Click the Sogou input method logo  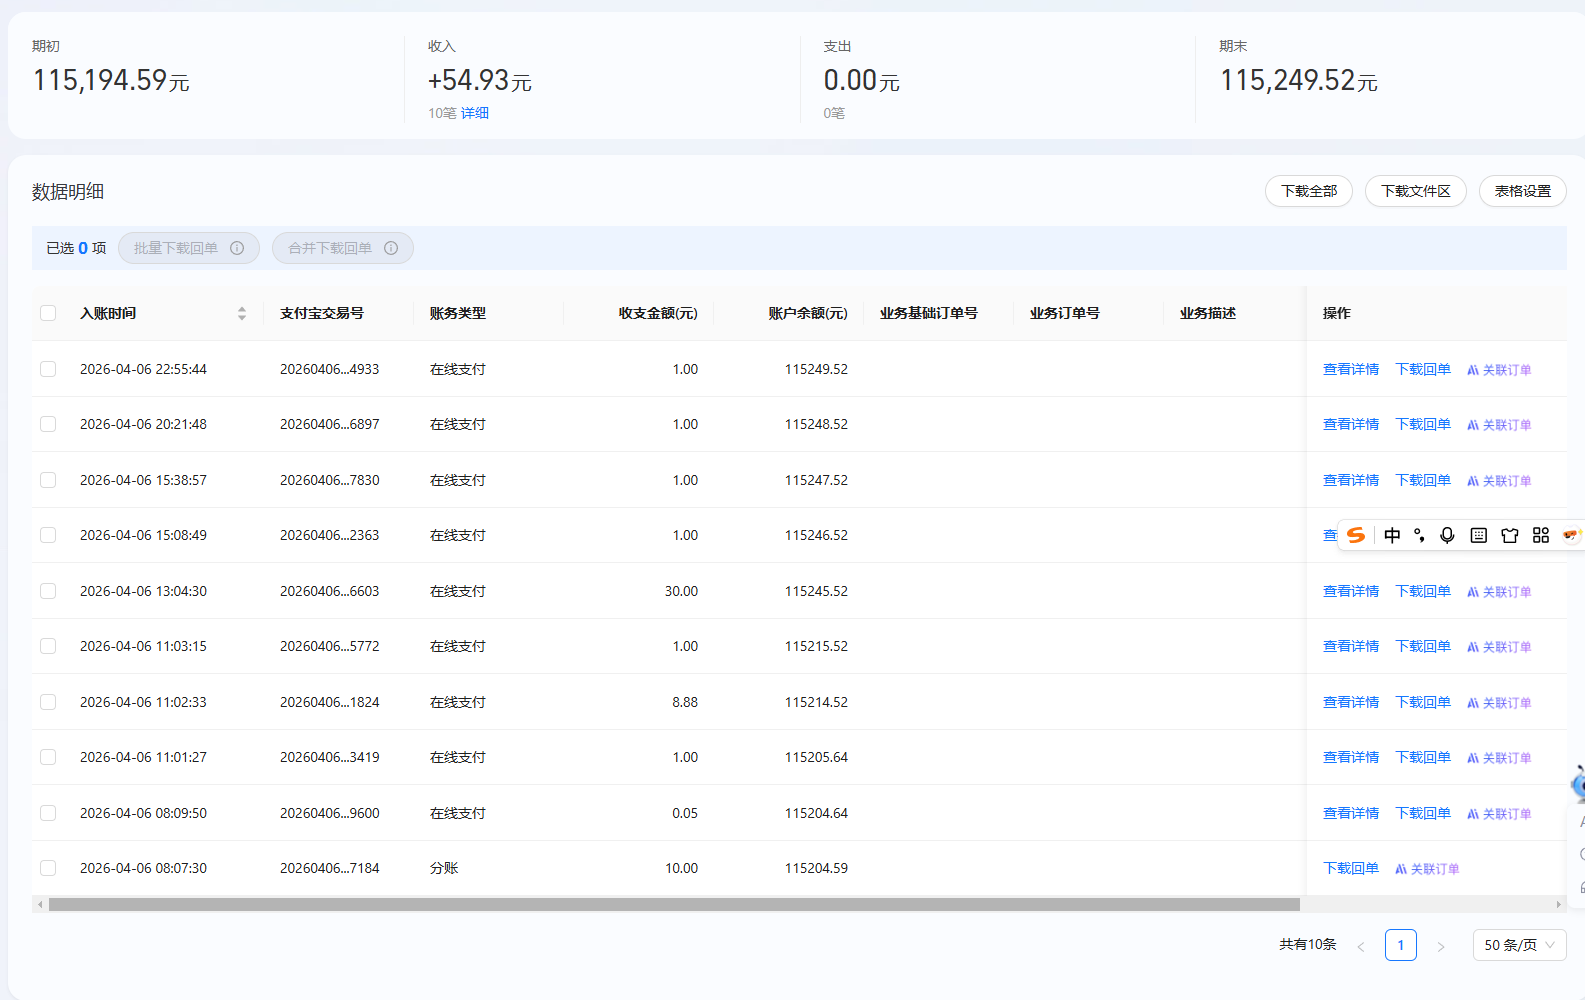pos(1356,536)
